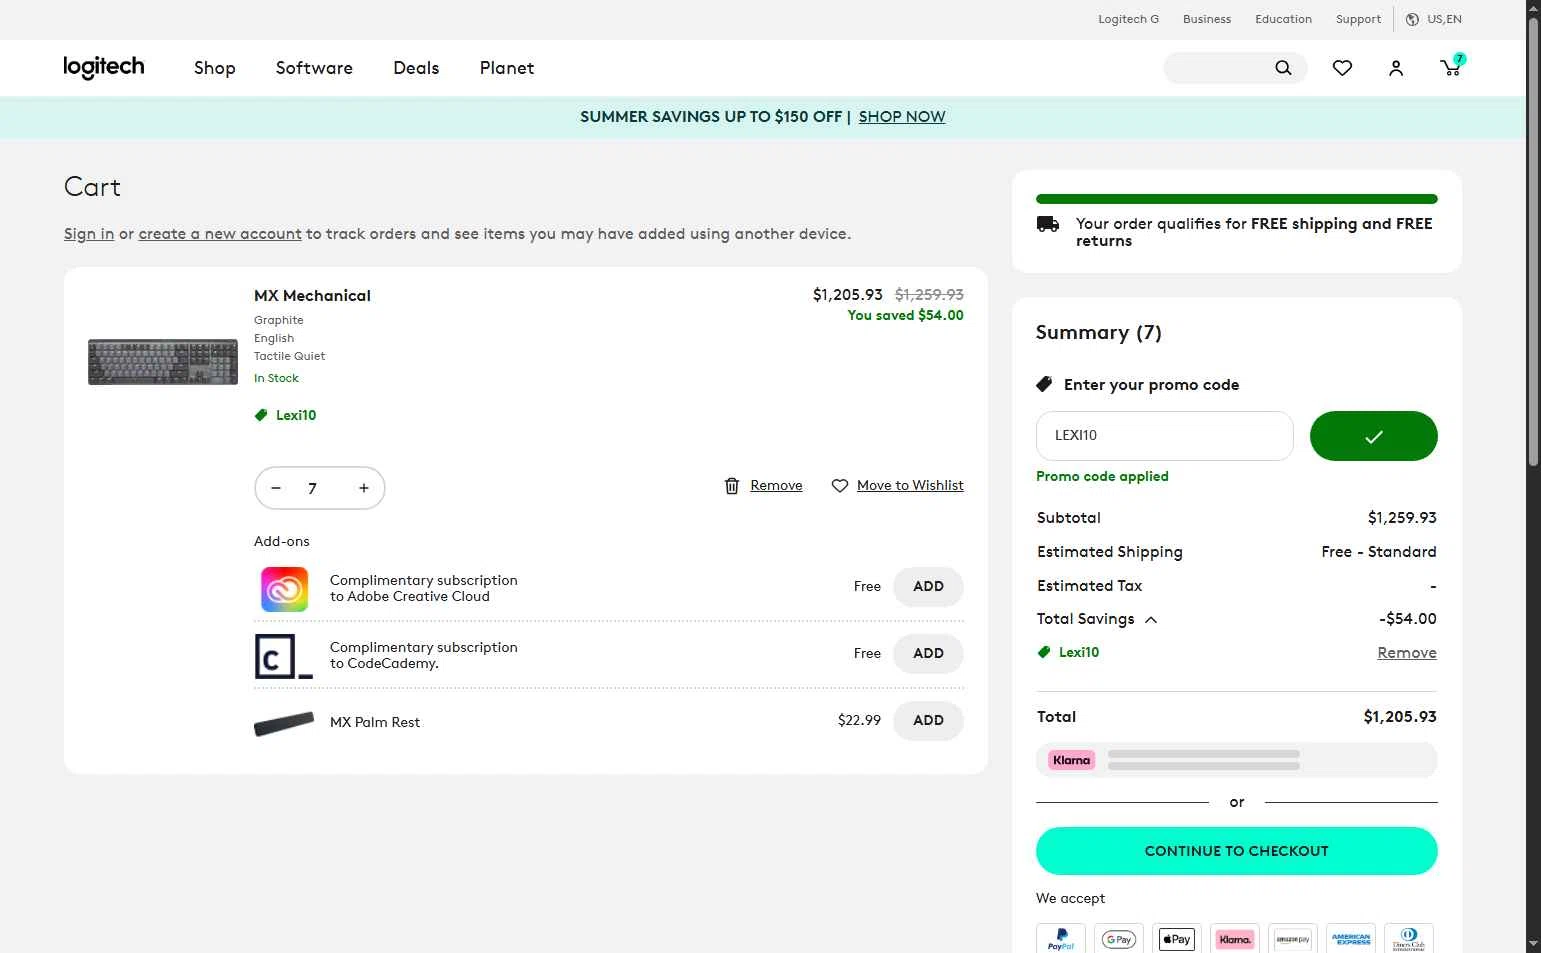
Task: Click CONTINUE TO CHECKOUT button
Action: pyautogui.click(x=1237, y=851)
